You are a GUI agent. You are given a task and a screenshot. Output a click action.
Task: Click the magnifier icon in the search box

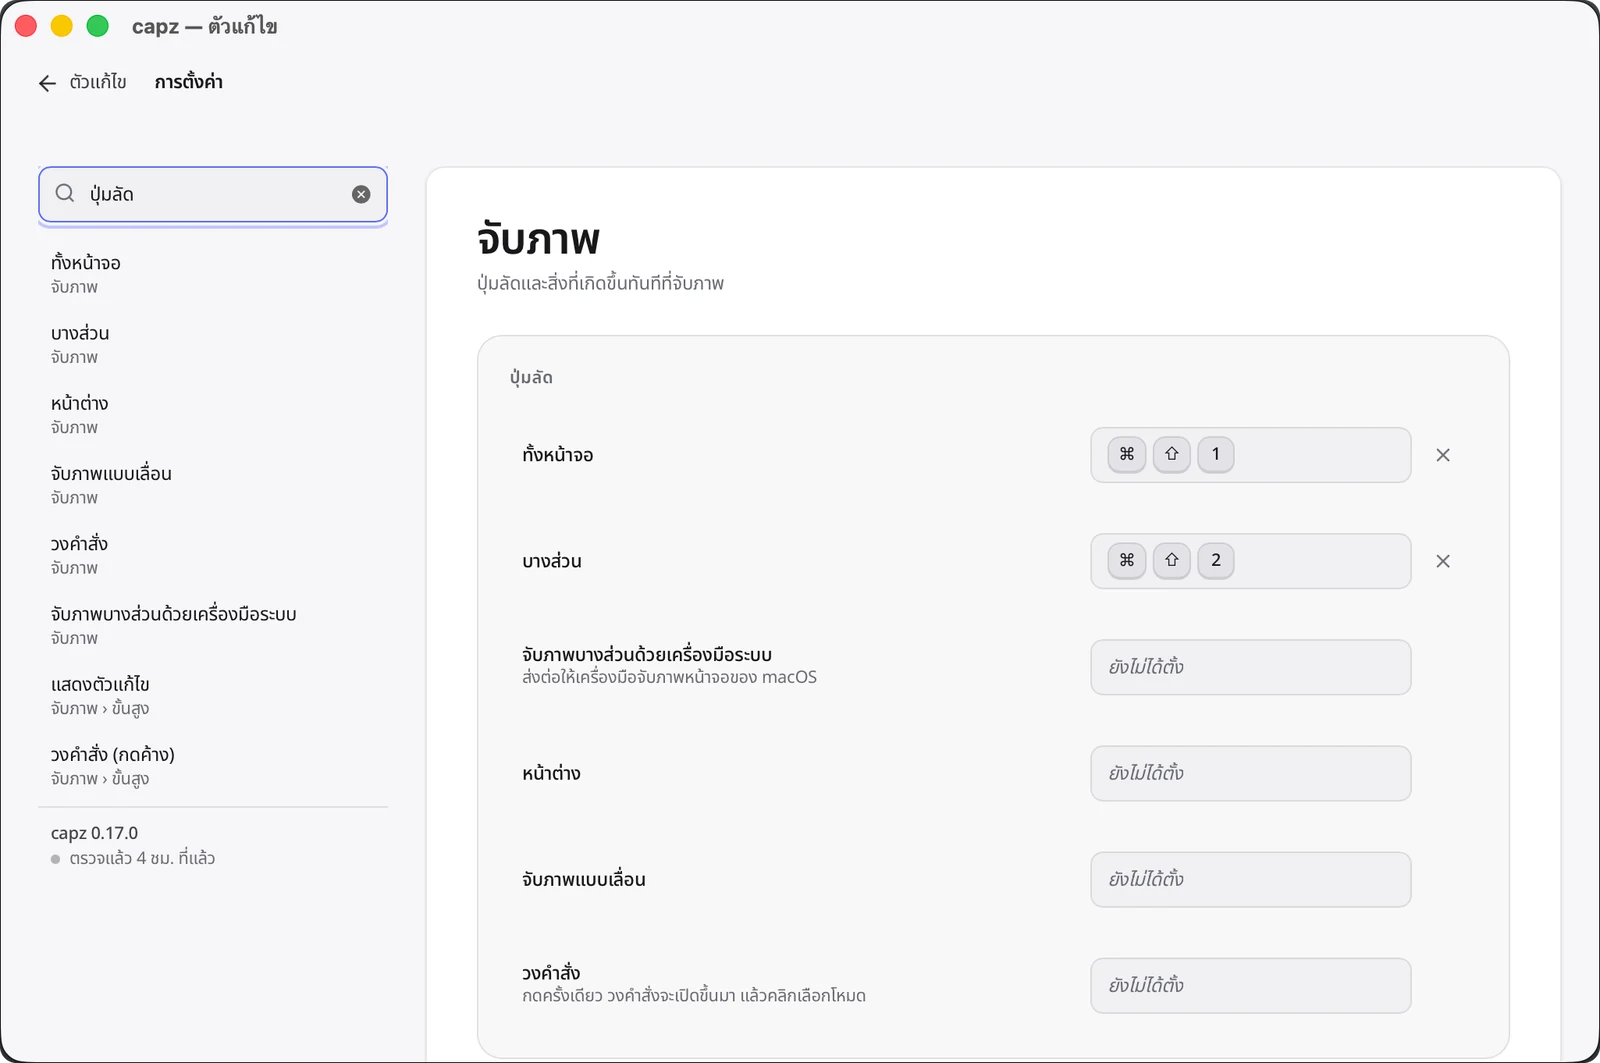(65, 193)
